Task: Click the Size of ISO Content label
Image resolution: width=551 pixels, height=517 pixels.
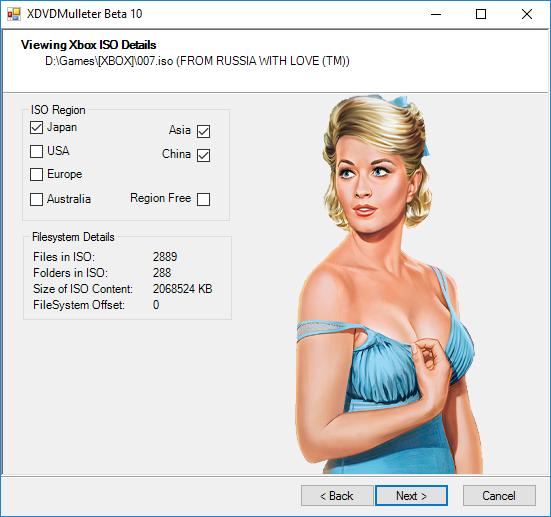Action: 83,289
